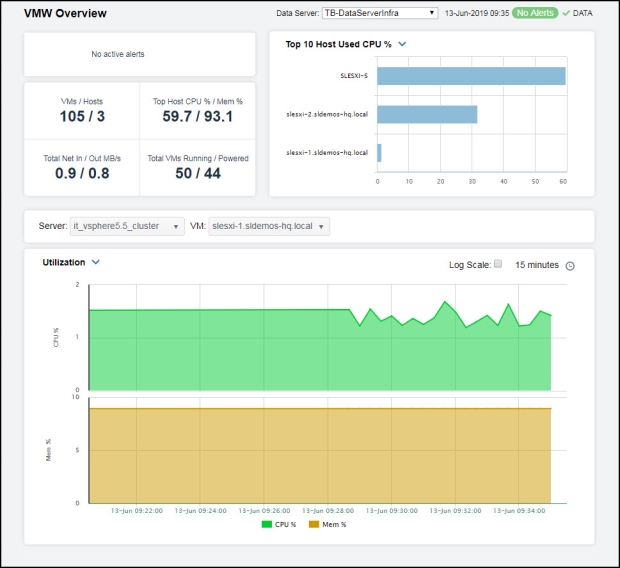Click the CPU % green legend swatch
The image size is (620, 568).
coord(267,524)
